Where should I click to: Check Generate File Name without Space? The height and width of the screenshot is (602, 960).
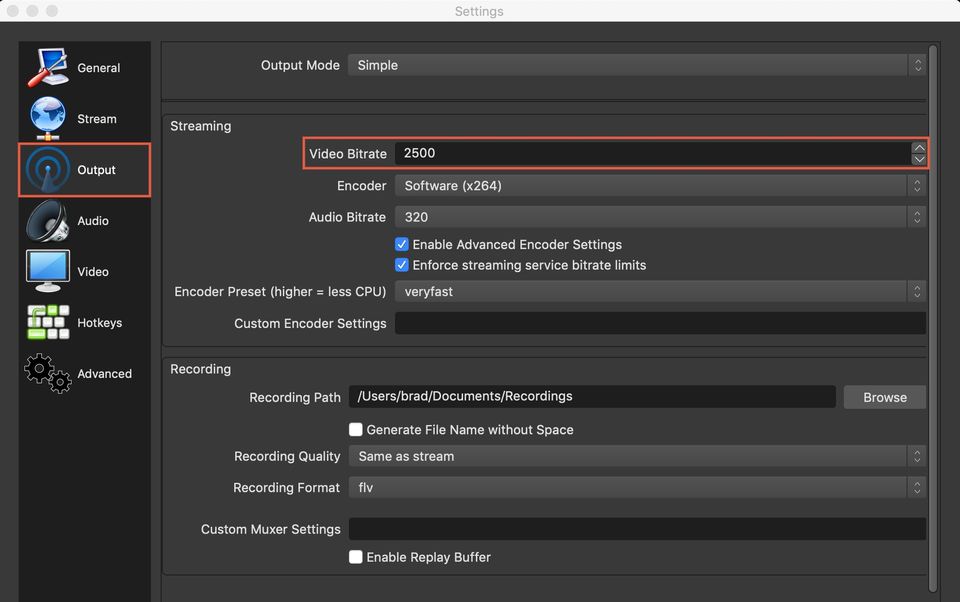pyautogui.click(x=356, y=429)
